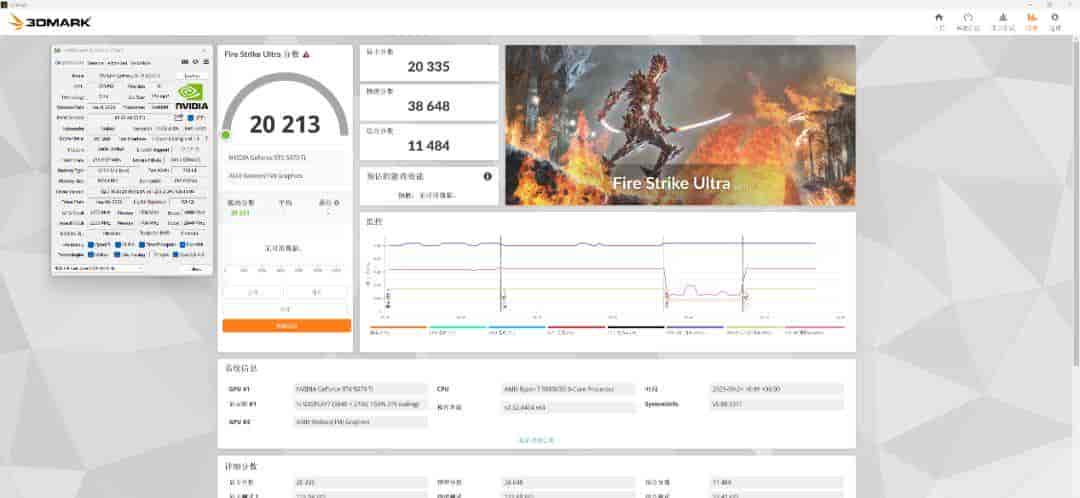Click the orange button below the score panel

tap(287, 325)
